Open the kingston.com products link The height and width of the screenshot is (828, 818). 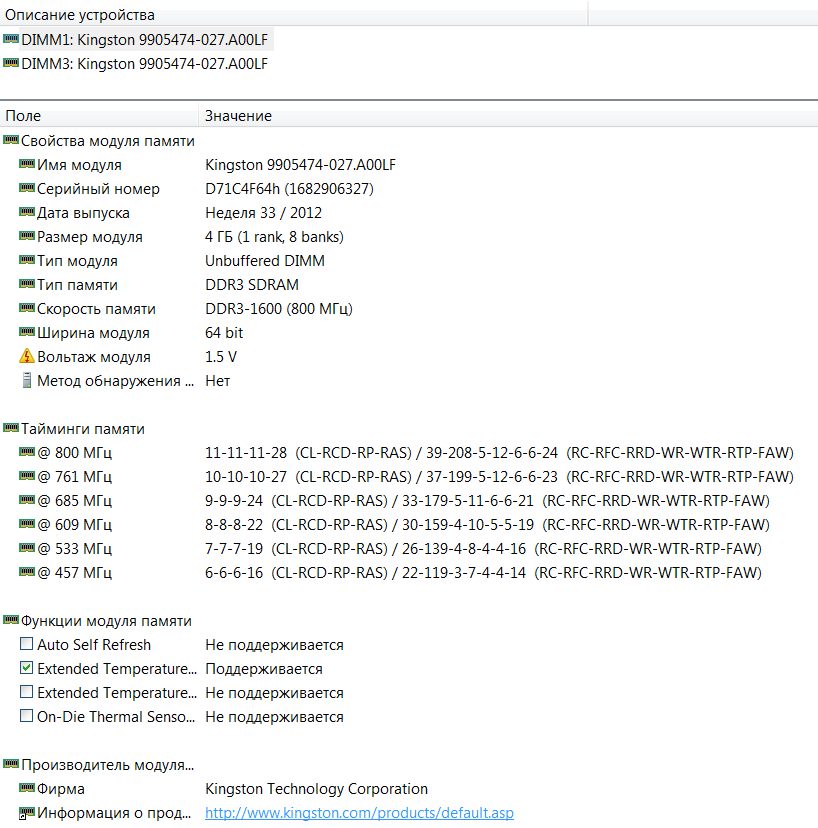coord(359,813)
